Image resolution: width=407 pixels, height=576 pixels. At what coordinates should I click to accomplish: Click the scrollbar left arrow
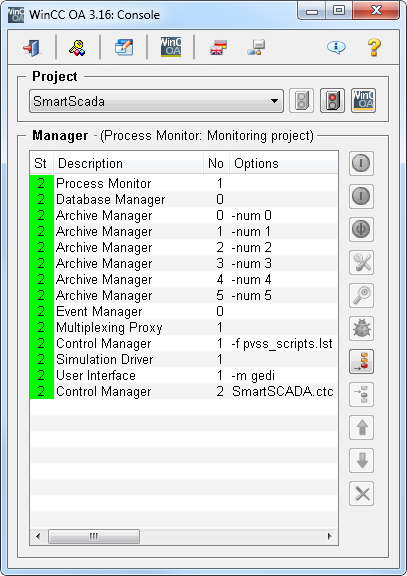click(x=38, y=536)
